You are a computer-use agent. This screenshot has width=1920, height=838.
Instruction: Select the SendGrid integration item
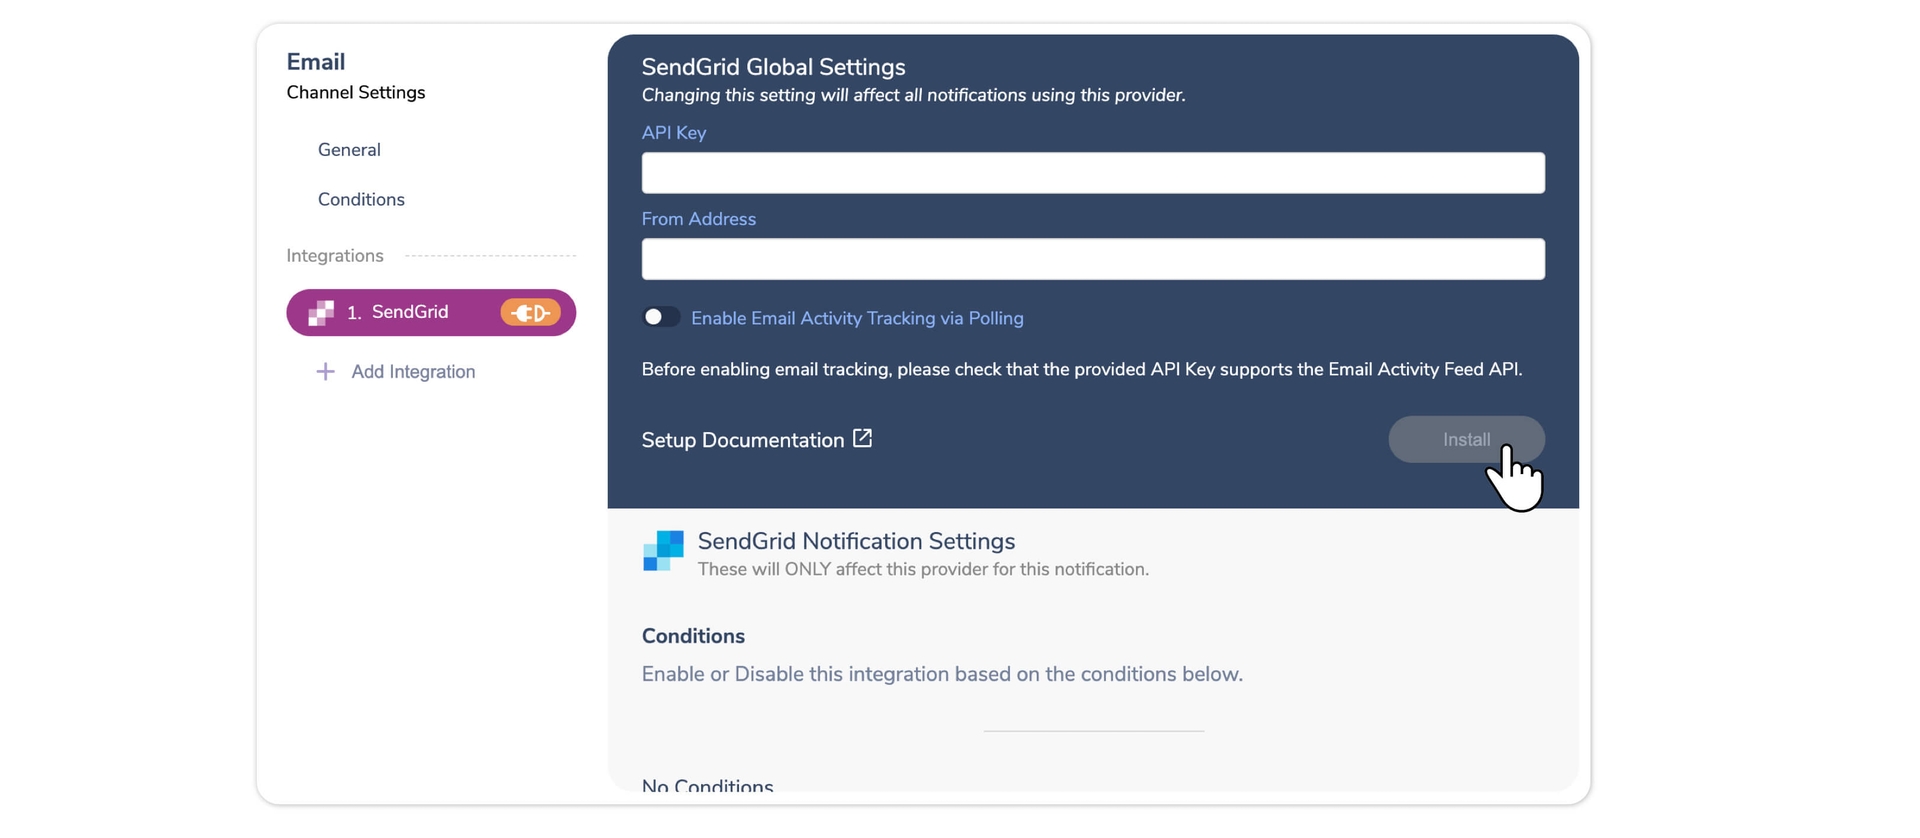410,313
